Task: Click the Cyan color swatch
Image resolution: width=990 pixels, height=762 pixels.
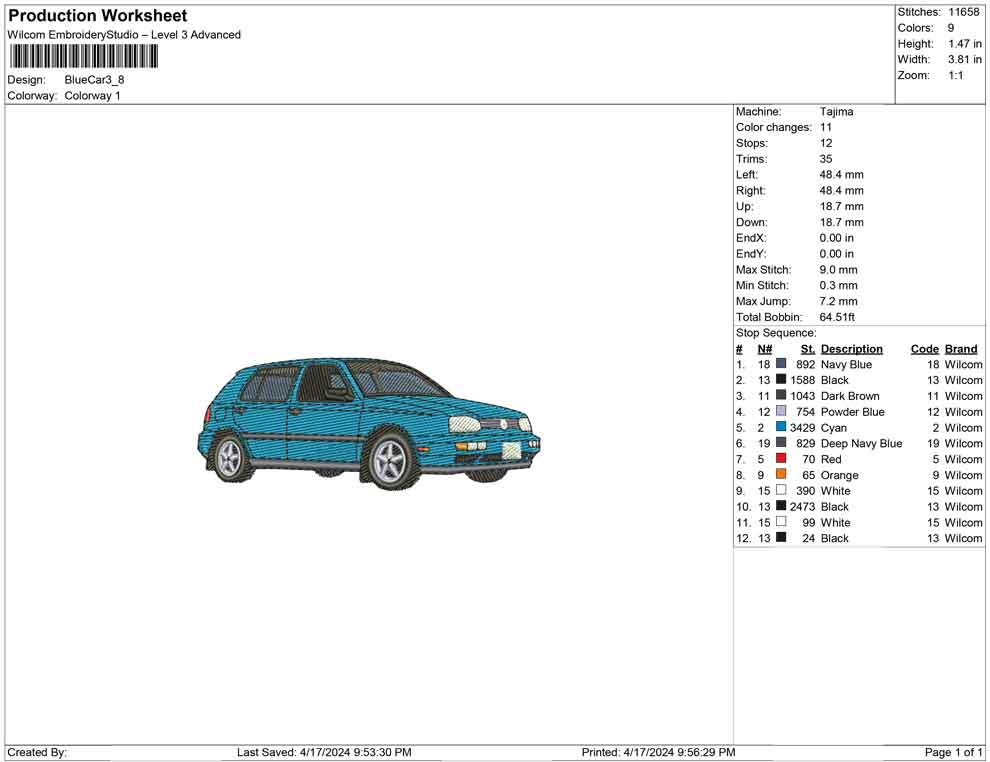Action: pyautogui.click(x=781, y=427)
